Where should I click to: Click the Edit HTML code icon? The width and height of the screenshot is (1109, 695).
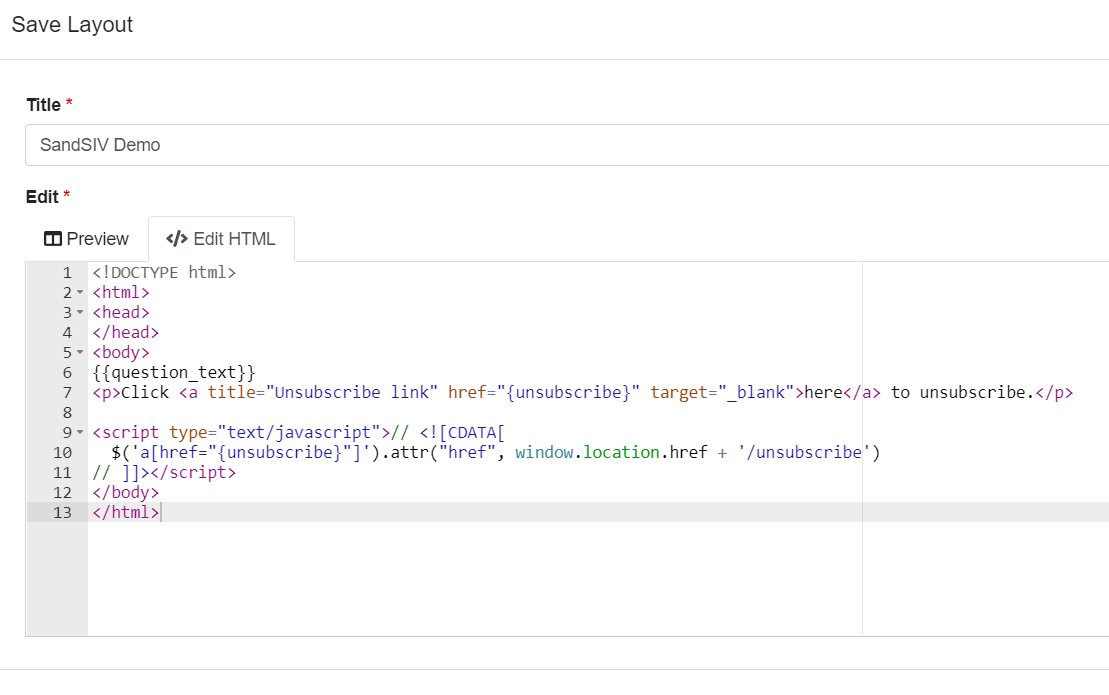pyautogui.click(x=177, y=239)
